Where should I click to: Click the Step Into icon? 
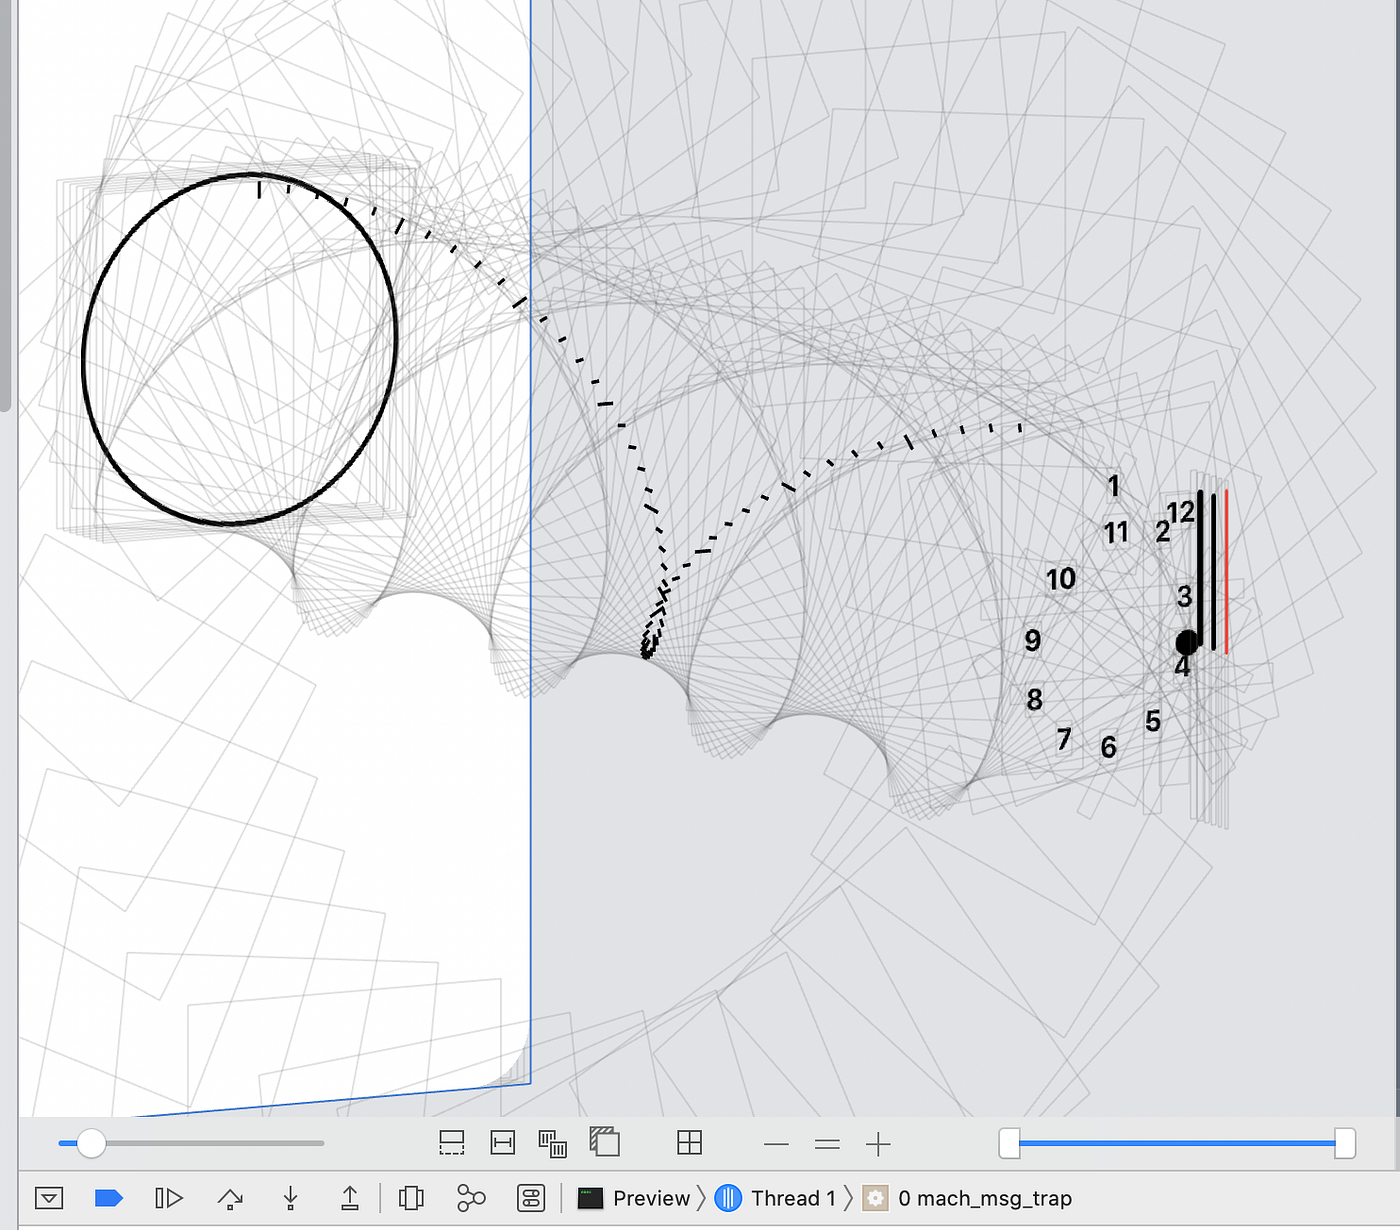[x=290, y=1198]
